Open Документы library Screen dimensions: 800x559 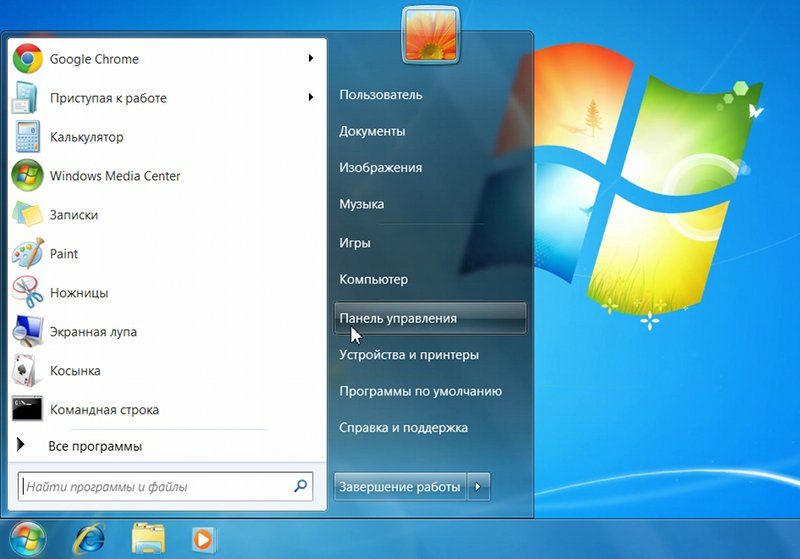point(372,131)
